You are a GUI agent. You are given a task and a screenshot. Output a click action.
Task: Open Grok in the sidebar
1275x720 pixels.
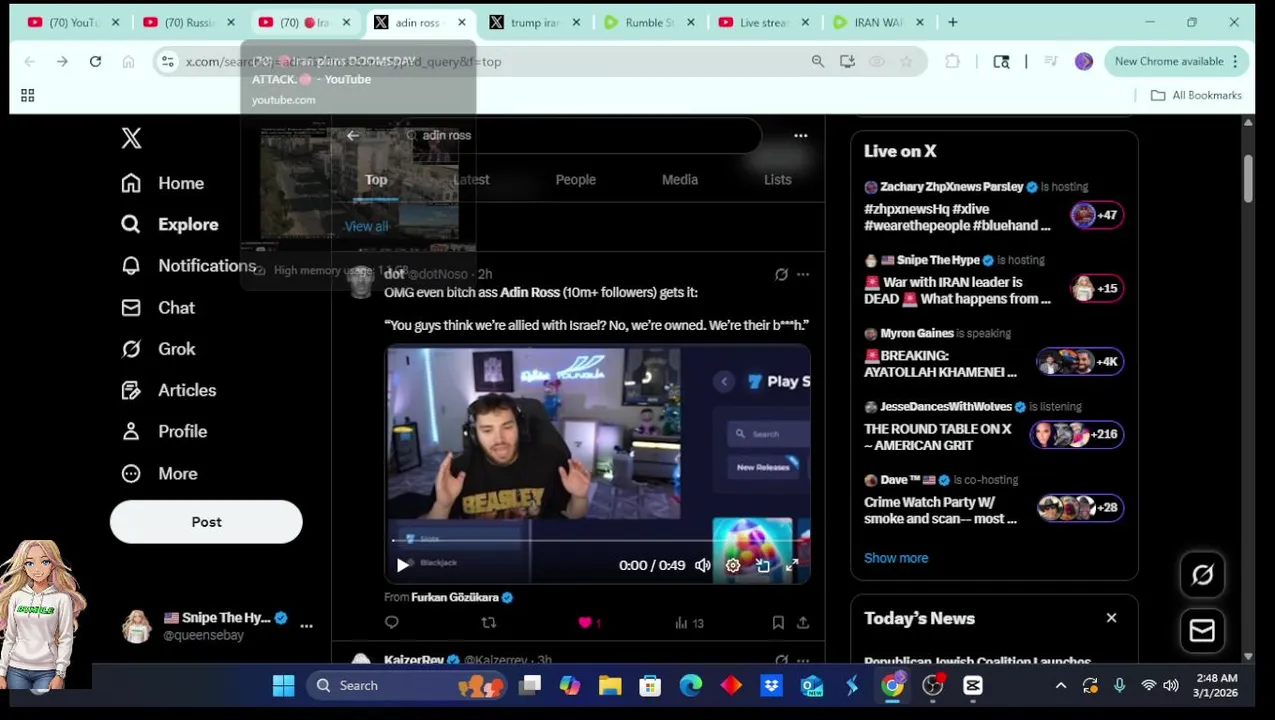coord(158,349)
